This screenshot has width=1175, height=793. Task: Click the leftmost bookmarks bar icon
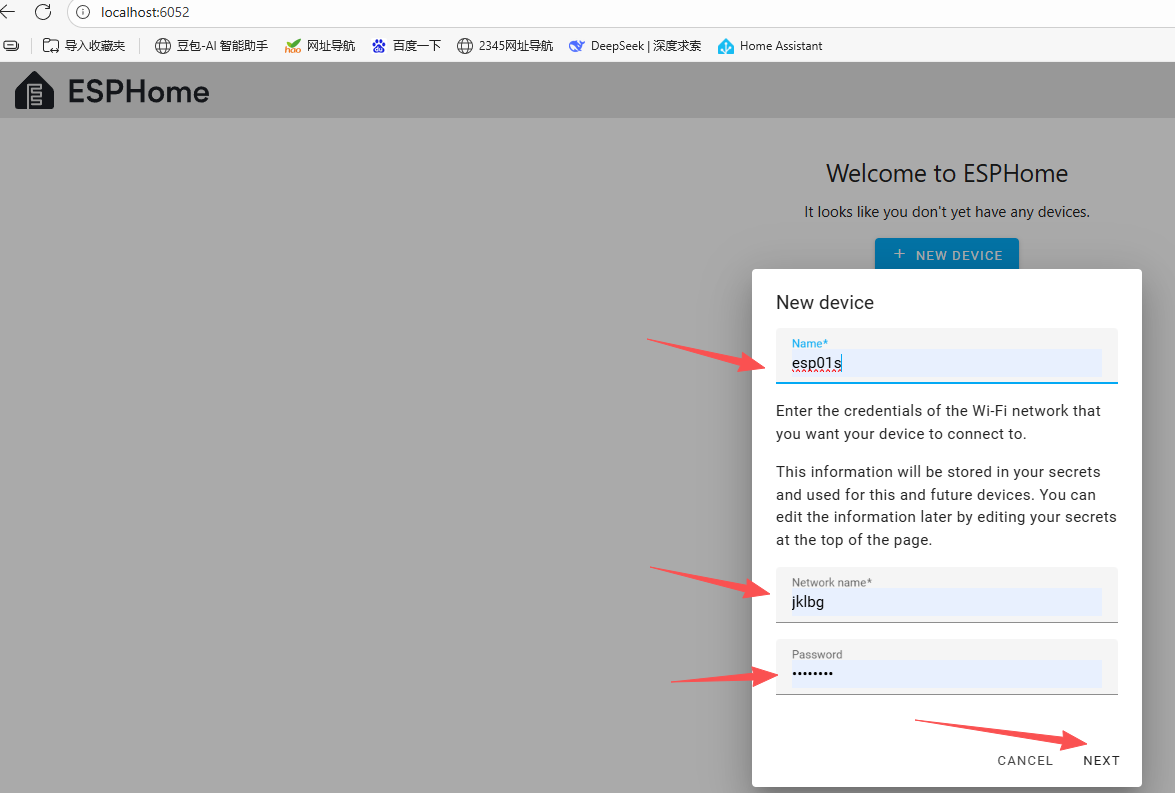tap(11, 46)
